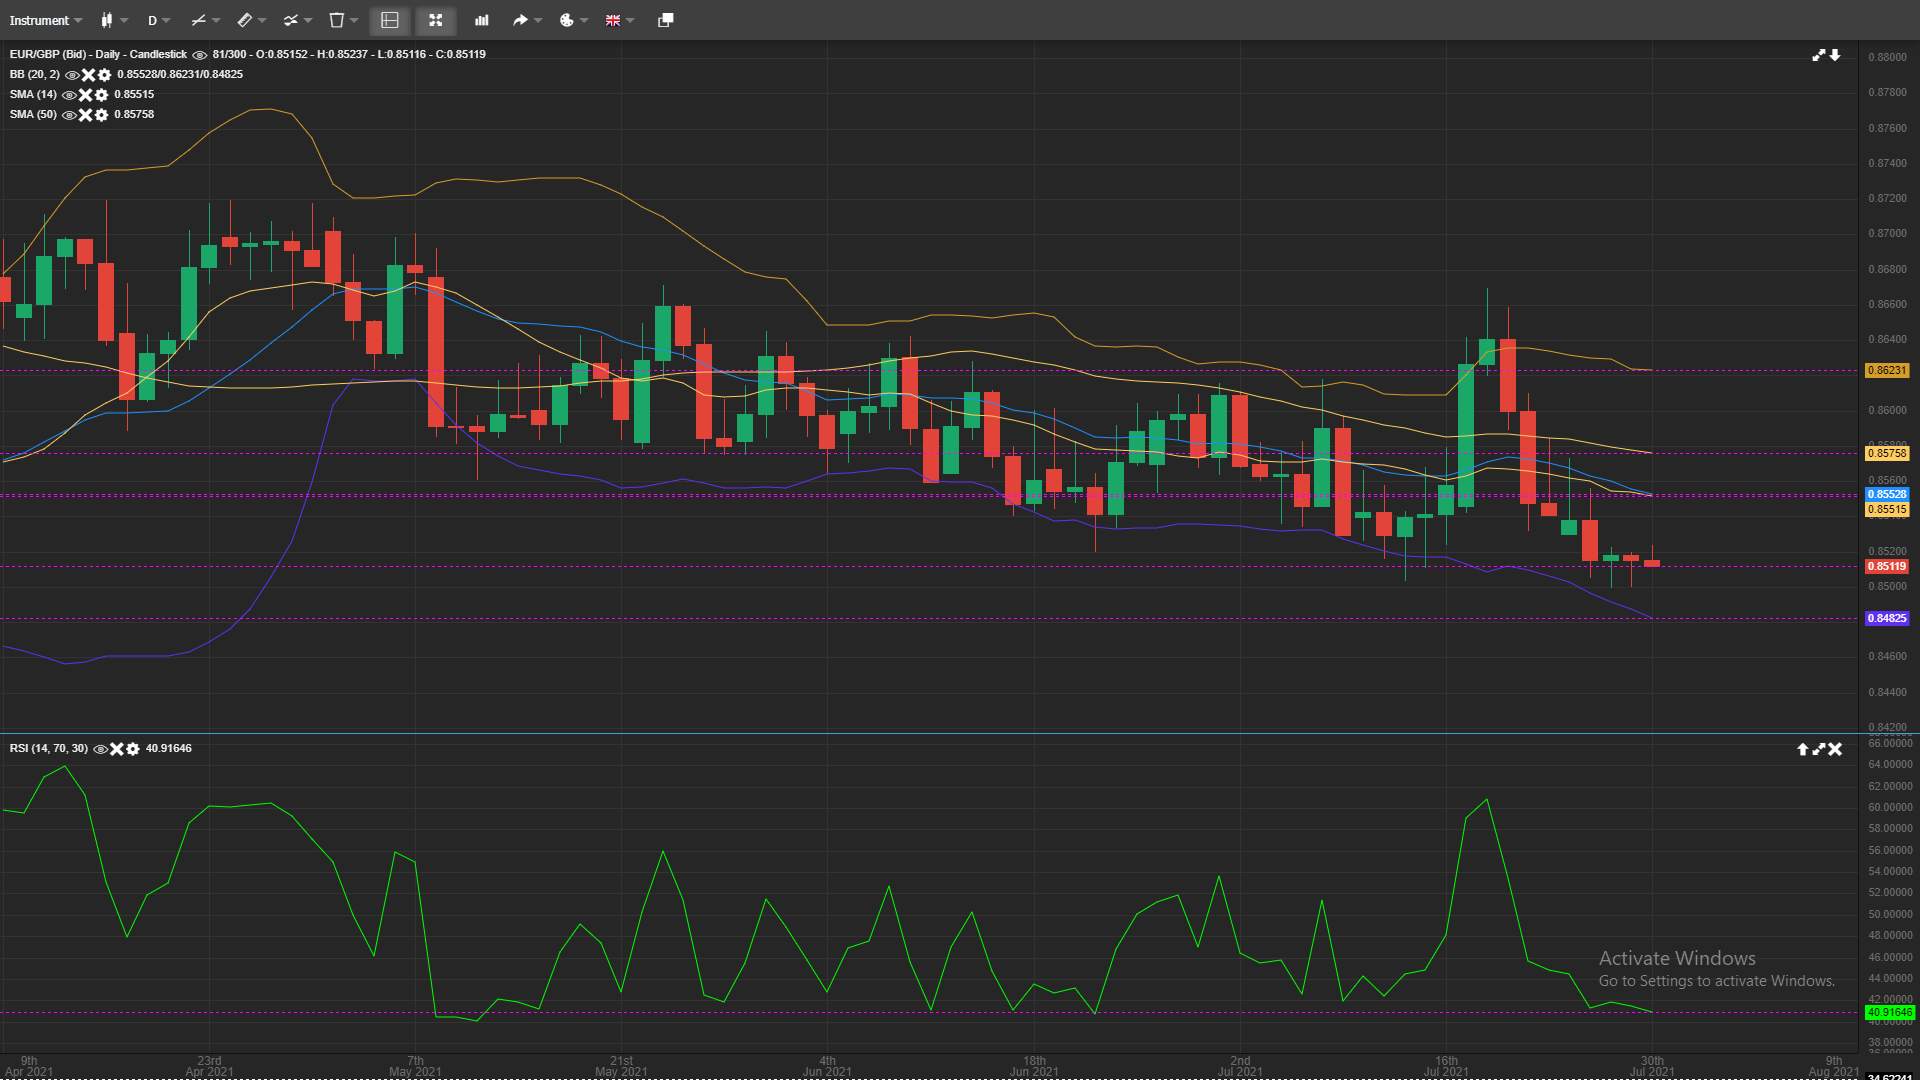Remove the SMA (14) indicator

point(85,95)
